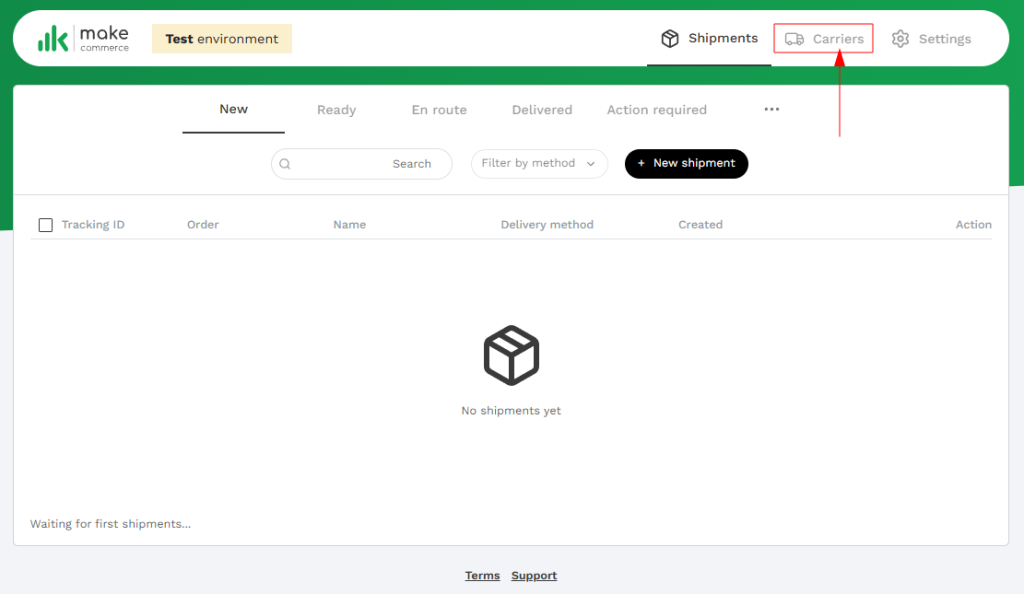Click the empty package illustration
1024x594 pixels.
coord(511,355)
